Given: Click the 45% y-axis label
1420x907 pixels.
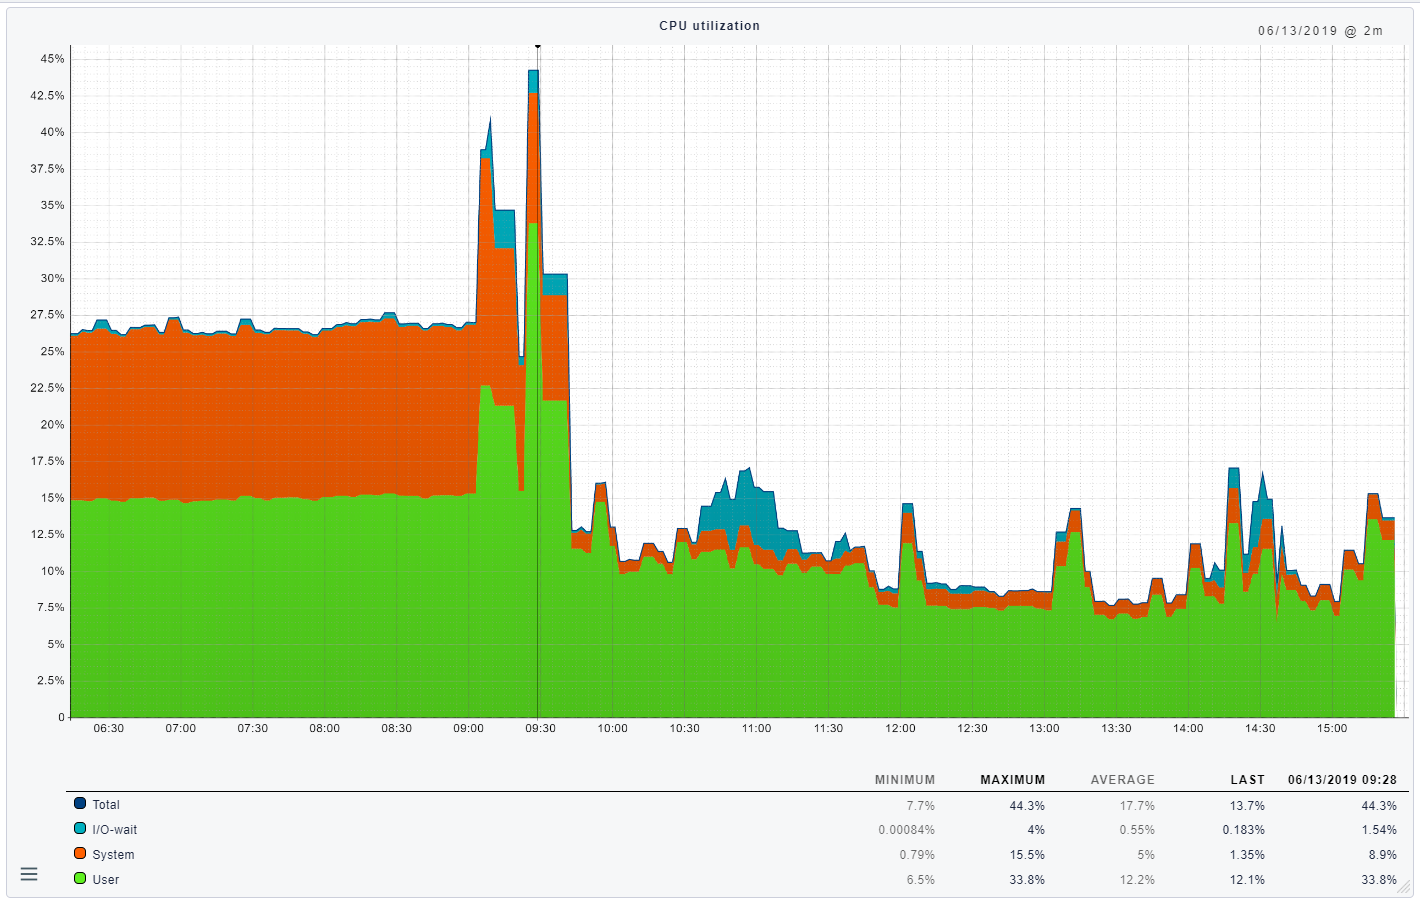Looking at the screenshot, I should 53,59.
